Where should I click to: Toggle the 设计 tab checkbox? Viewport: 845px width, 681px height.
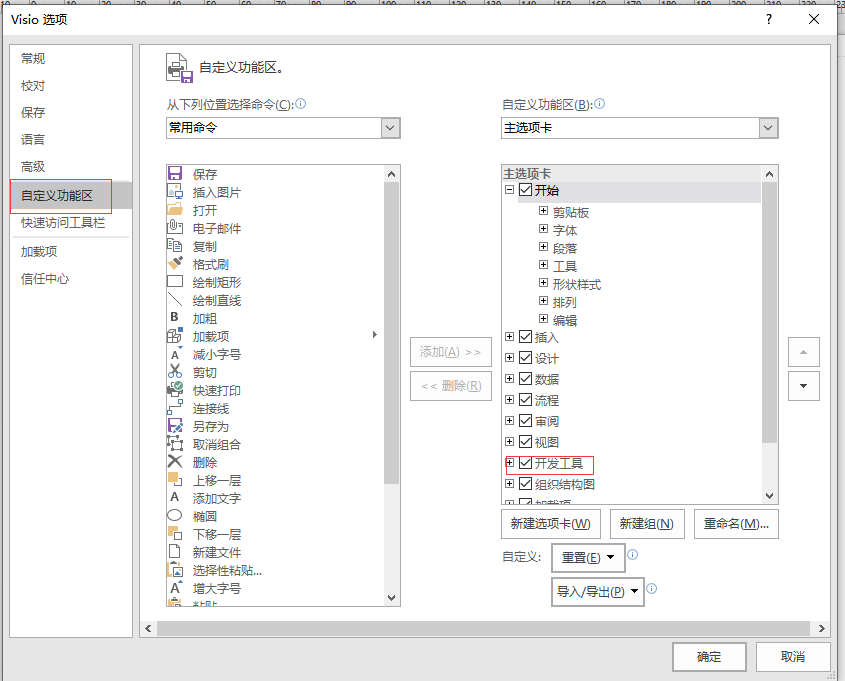pyautogui.click(x=525, y=358)
